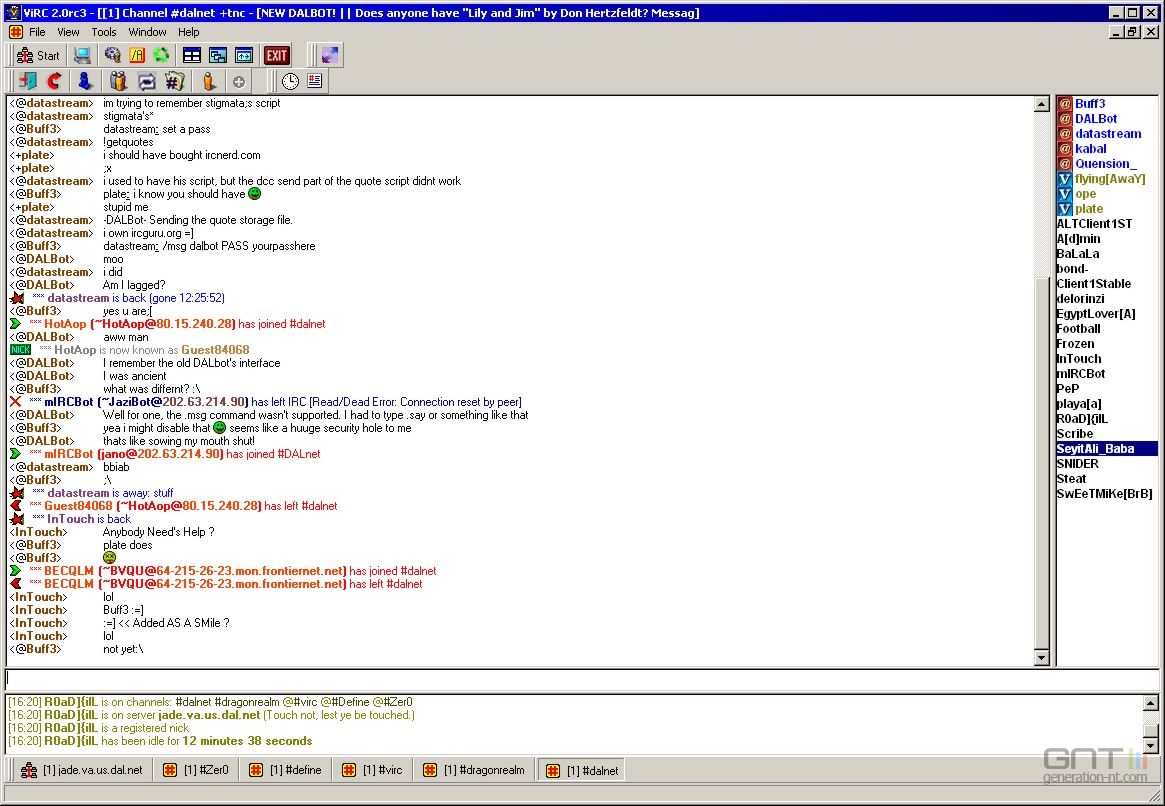The height and width of the screenshot is (806, 1165).
Task: Open the Help menu
Action: pos(189,32)
